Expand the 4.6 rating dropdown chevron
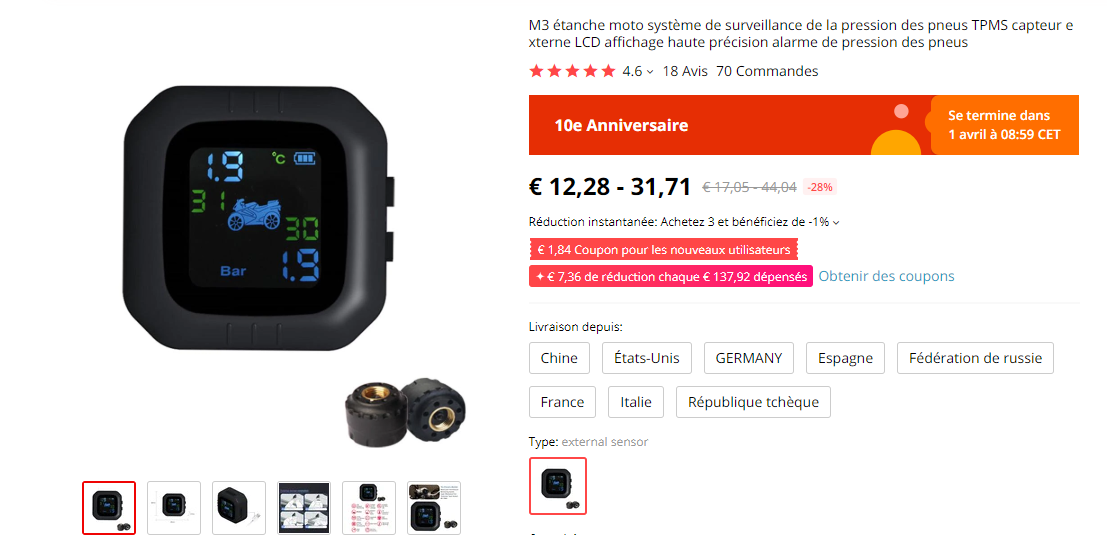This screenshot has height=535, width=1107. click(x=650, y=72)
